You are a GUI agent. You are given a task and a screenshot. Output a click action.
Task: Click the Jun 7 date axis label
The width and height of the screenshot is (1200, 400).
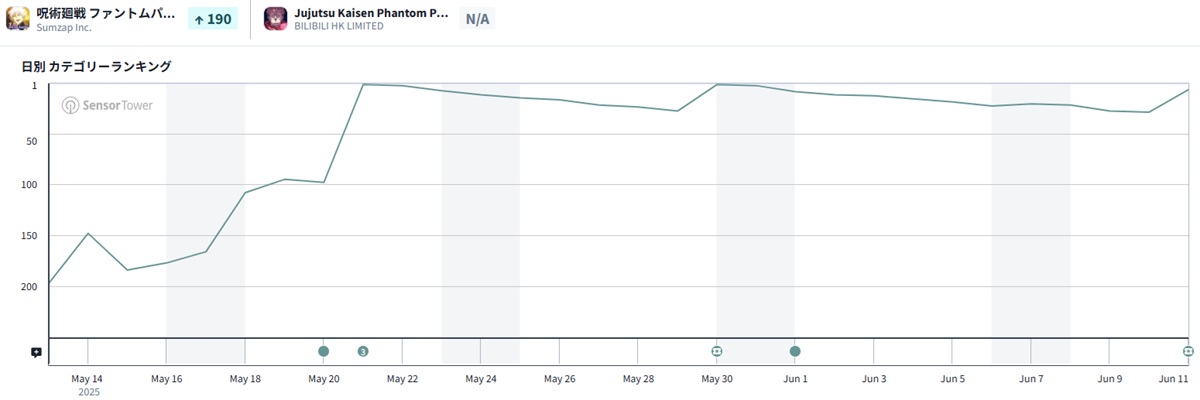point(1031,379)
